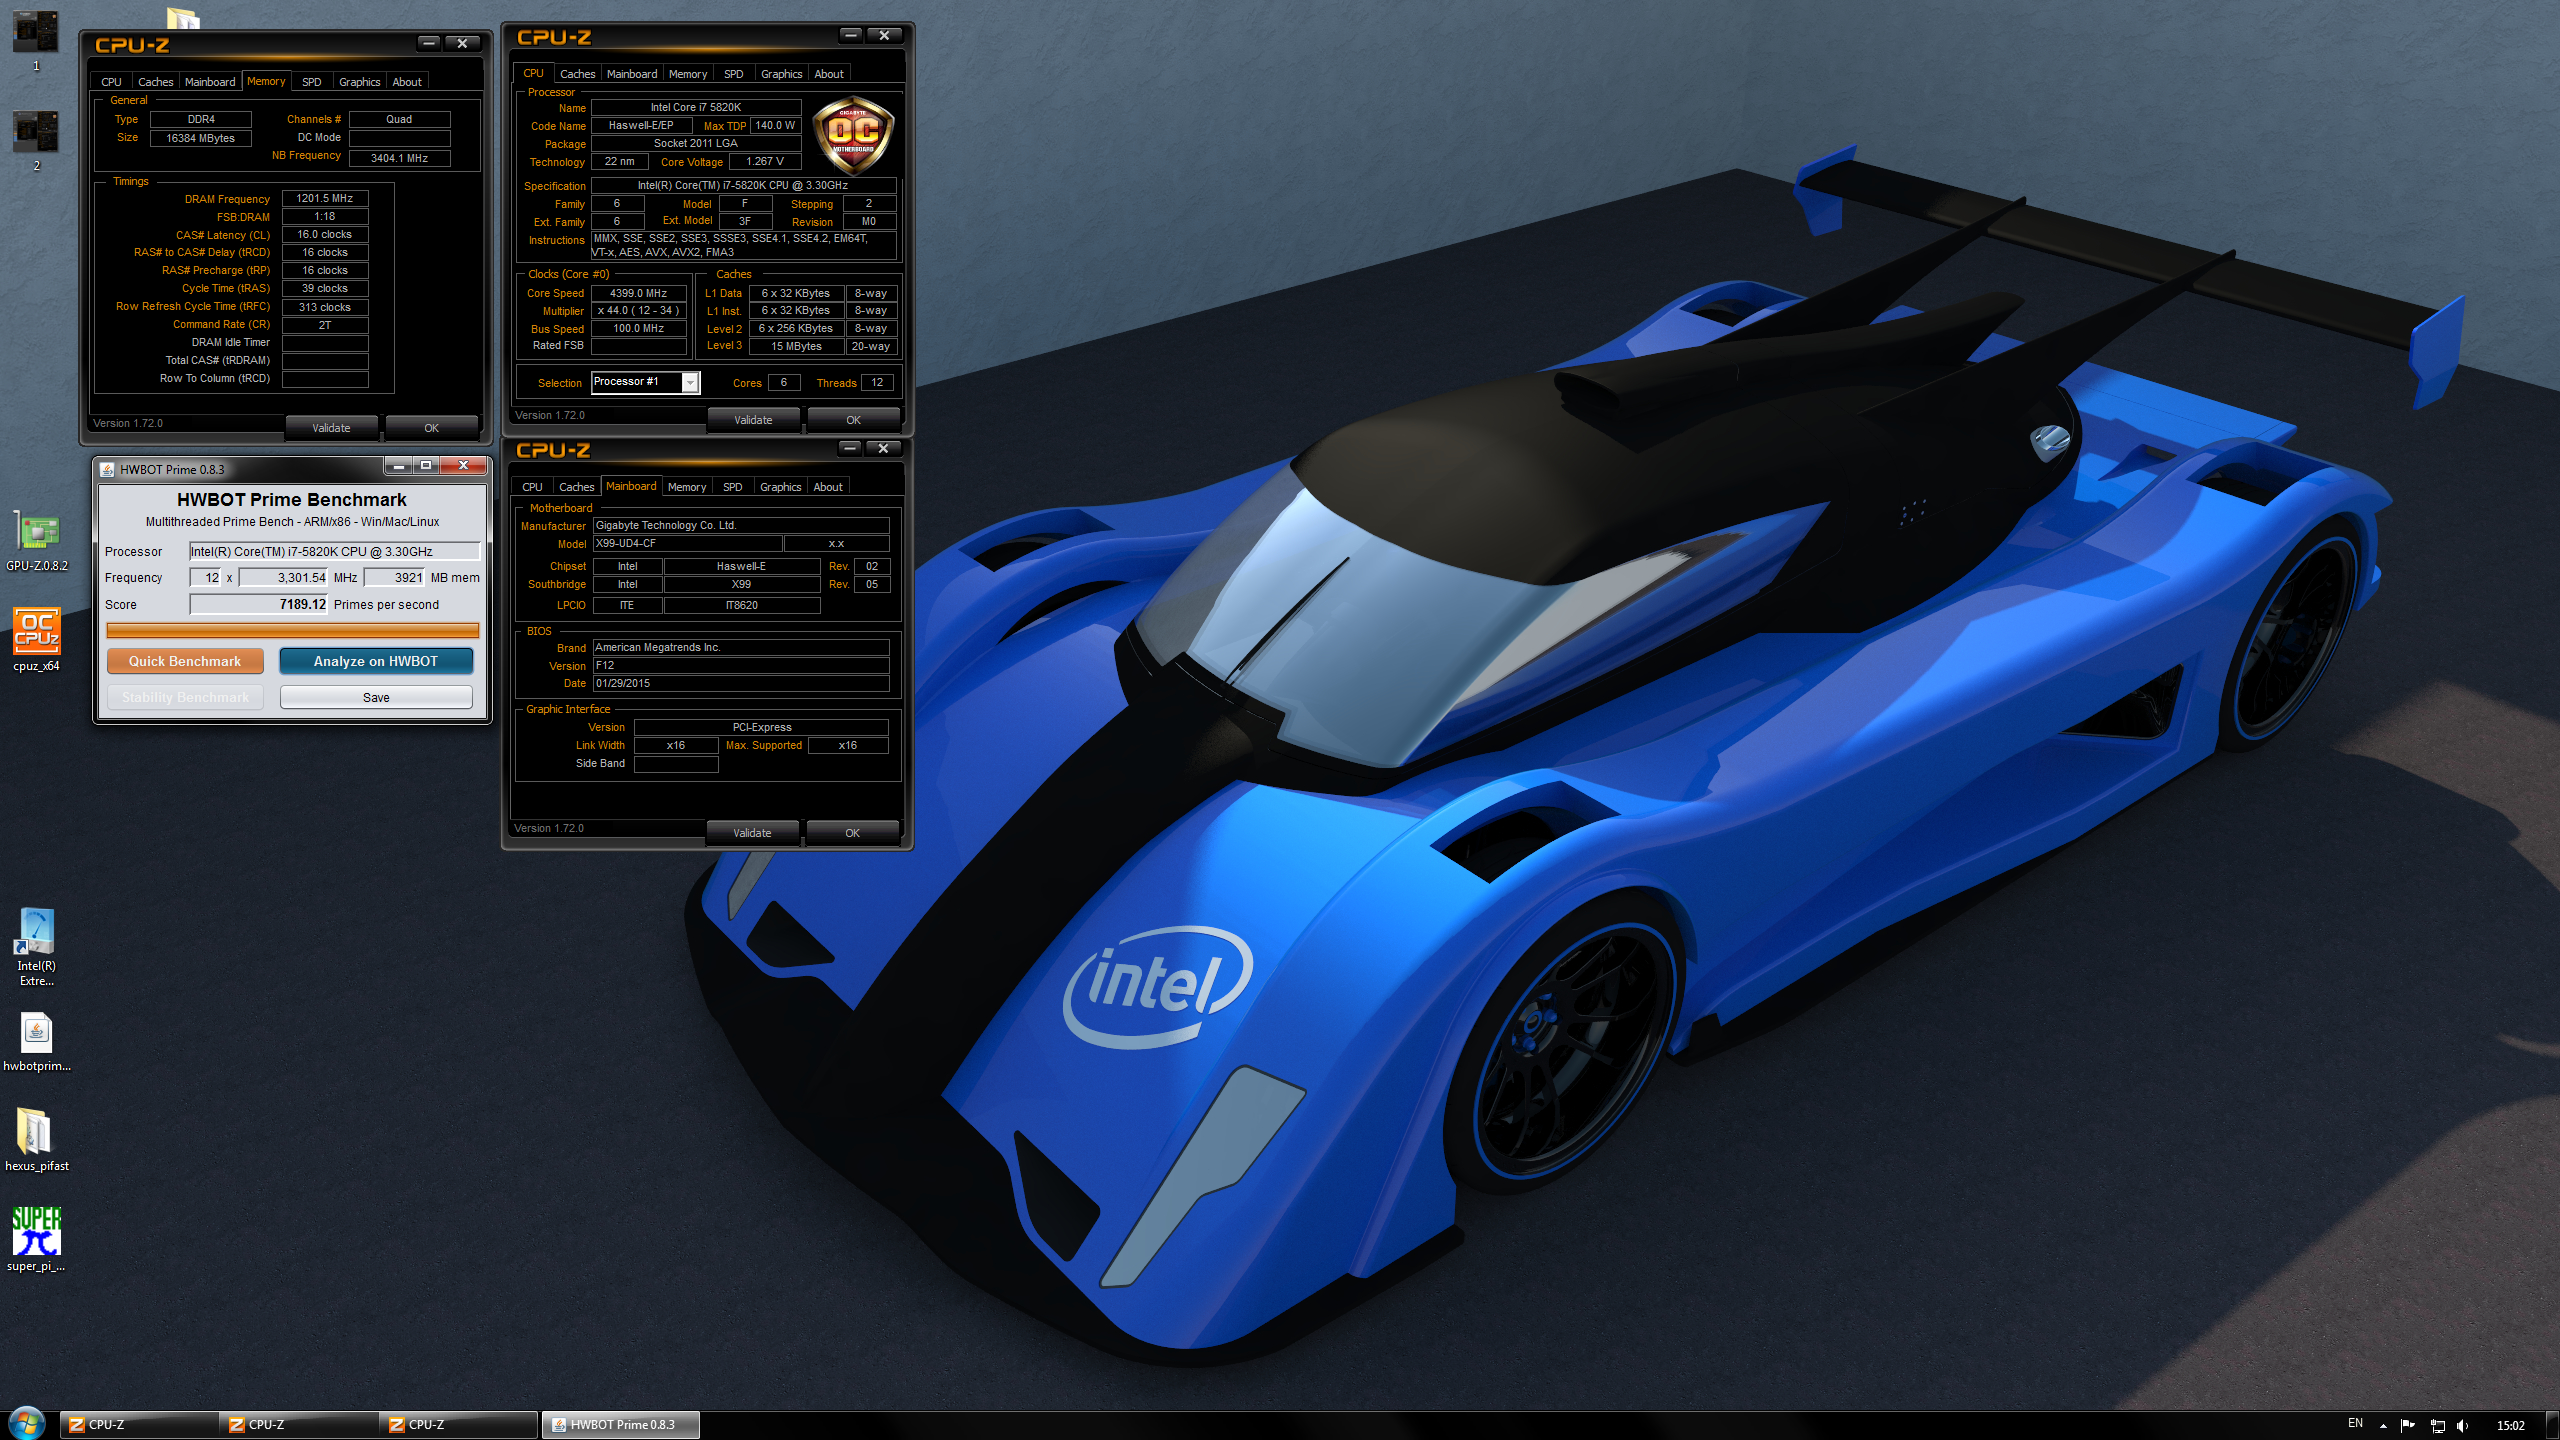Open desktop screenshot thumbnail labeled 1

tap(36, 40)
